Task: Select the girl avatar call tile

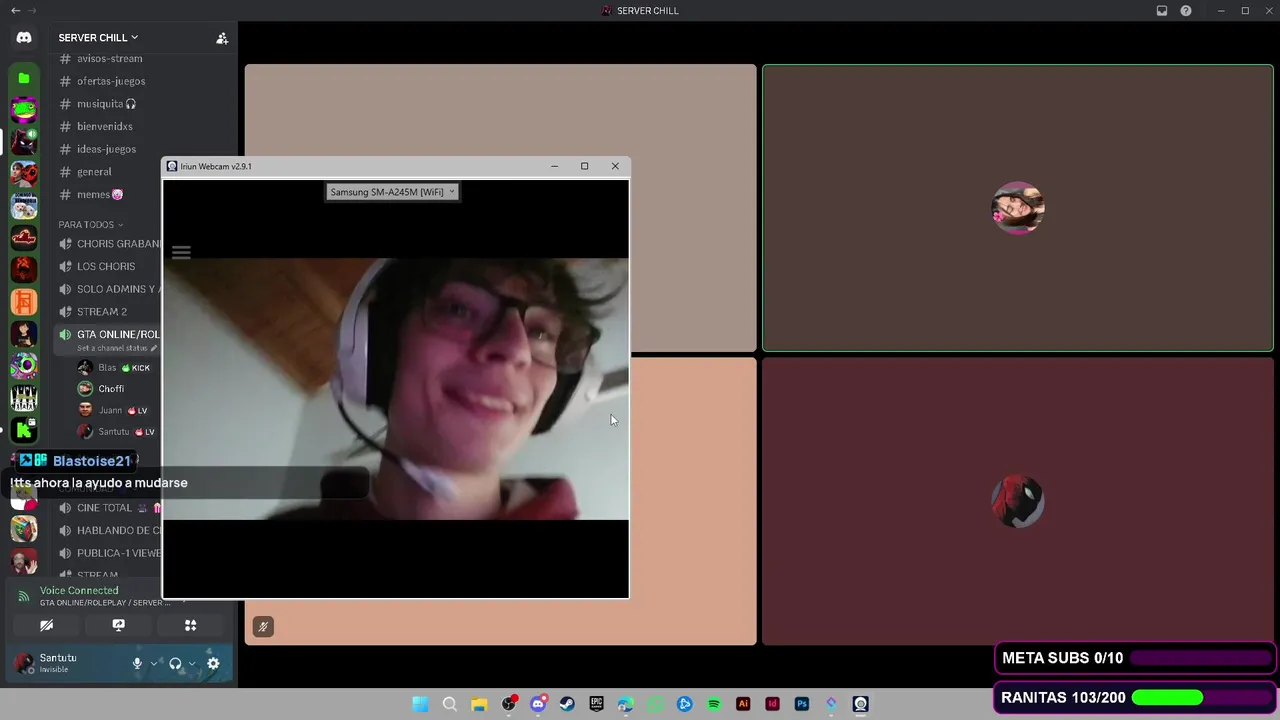Action: point(1018,208)
